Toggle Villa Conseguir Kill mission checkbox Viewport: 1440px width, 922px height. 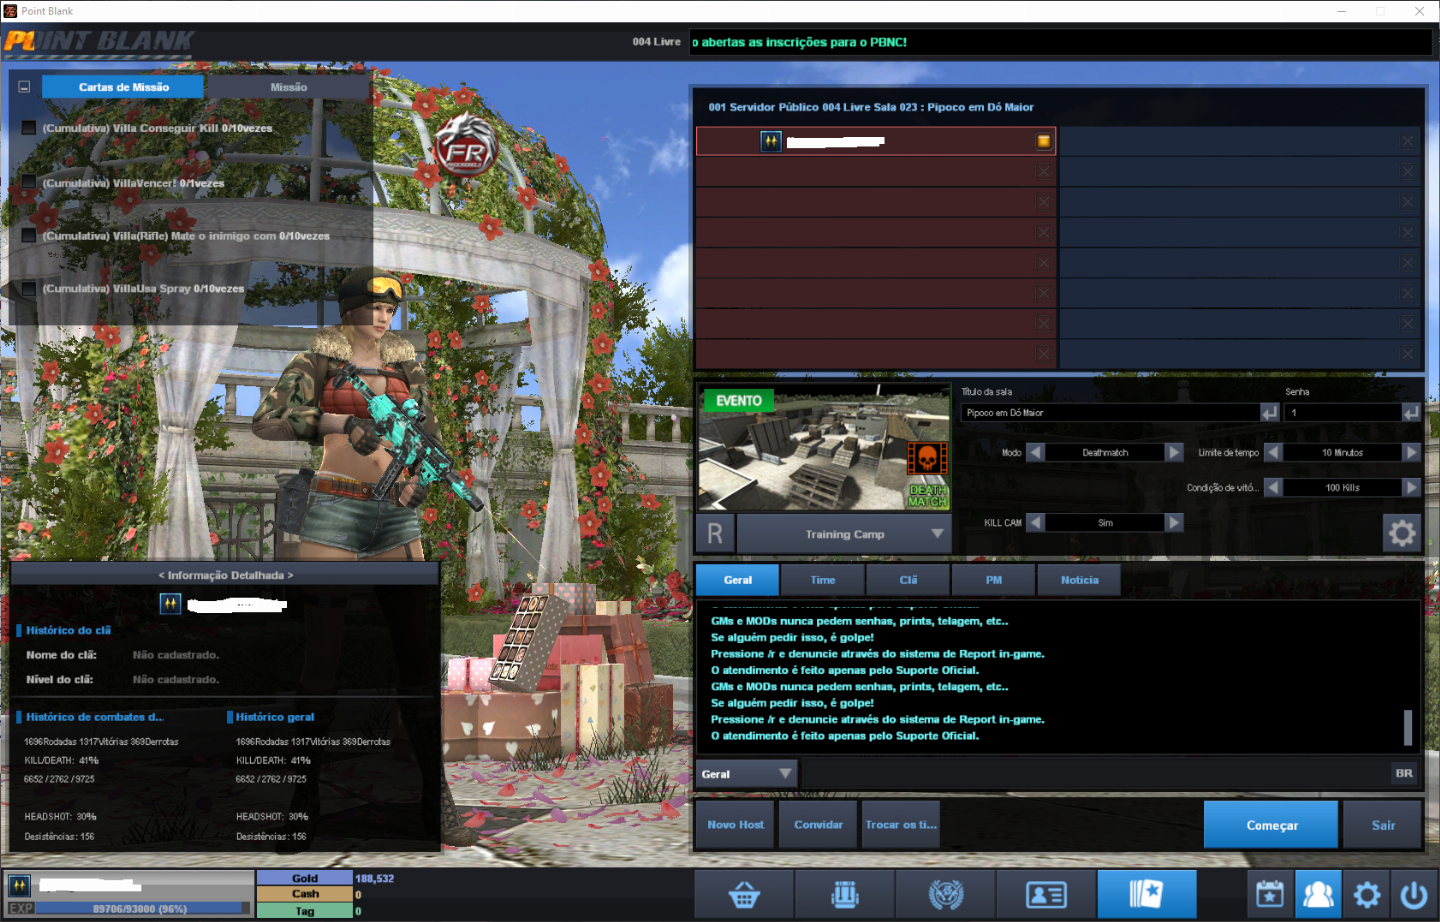(29, 128)
